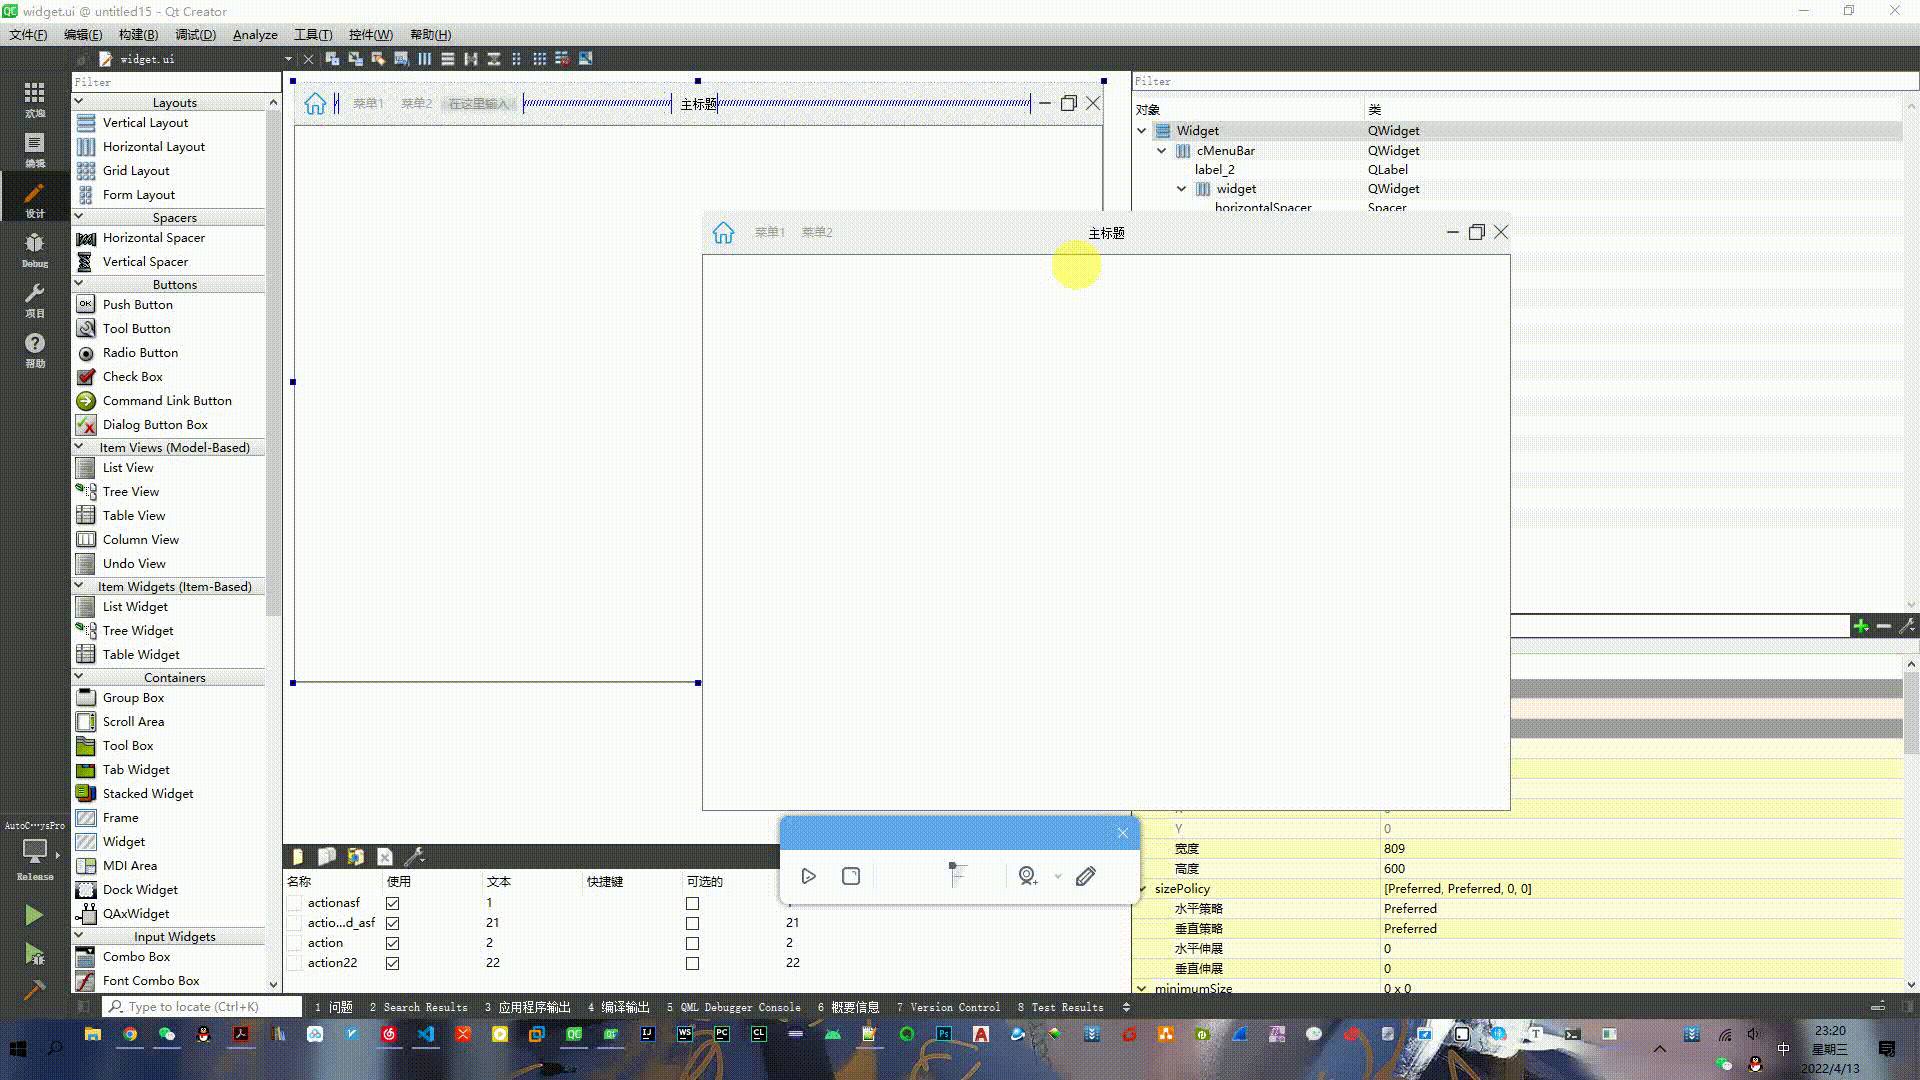Toggle Used checkbox for action row
This screenshot has width=1920, height=1080.
coord(393,943)
